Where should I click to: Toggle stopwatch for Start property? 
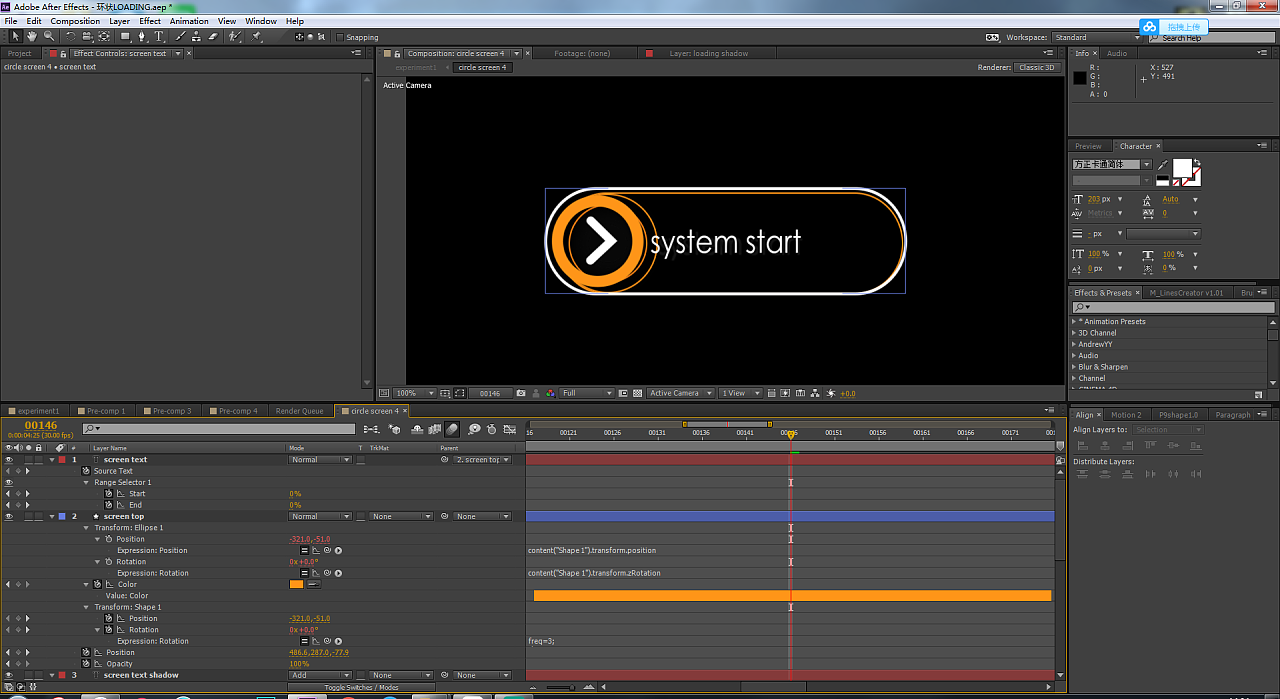(x=111, y=494)
